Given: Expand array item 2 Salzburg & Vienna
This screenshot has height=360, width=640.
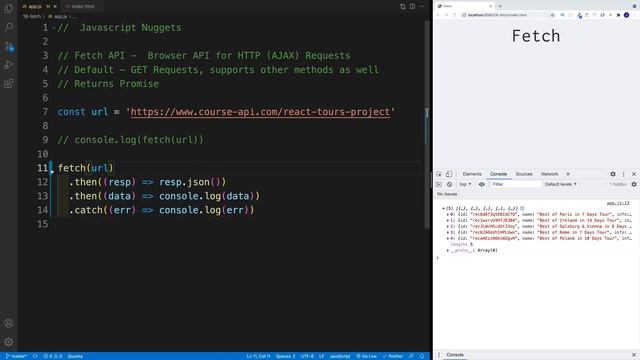Looking at the screenshot, I should [448, 226].
